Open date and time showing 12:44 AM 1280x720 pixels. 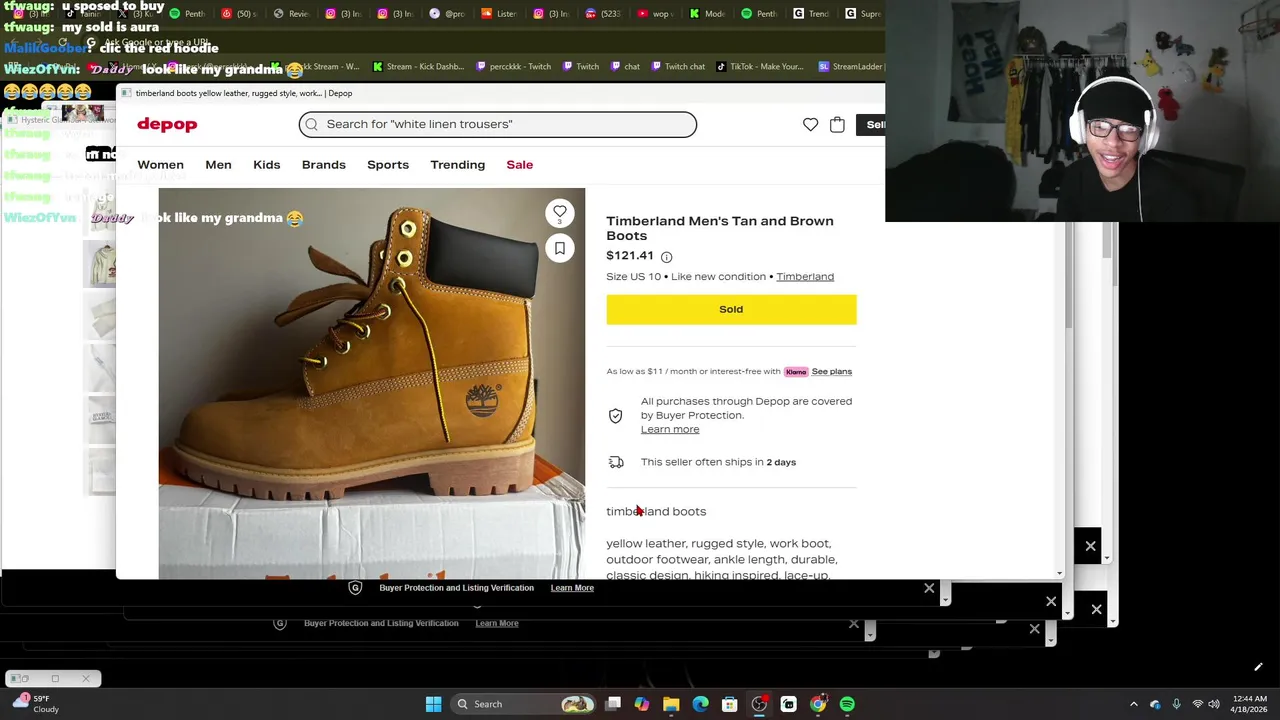pyautogui.click(x=1249, y=704)
